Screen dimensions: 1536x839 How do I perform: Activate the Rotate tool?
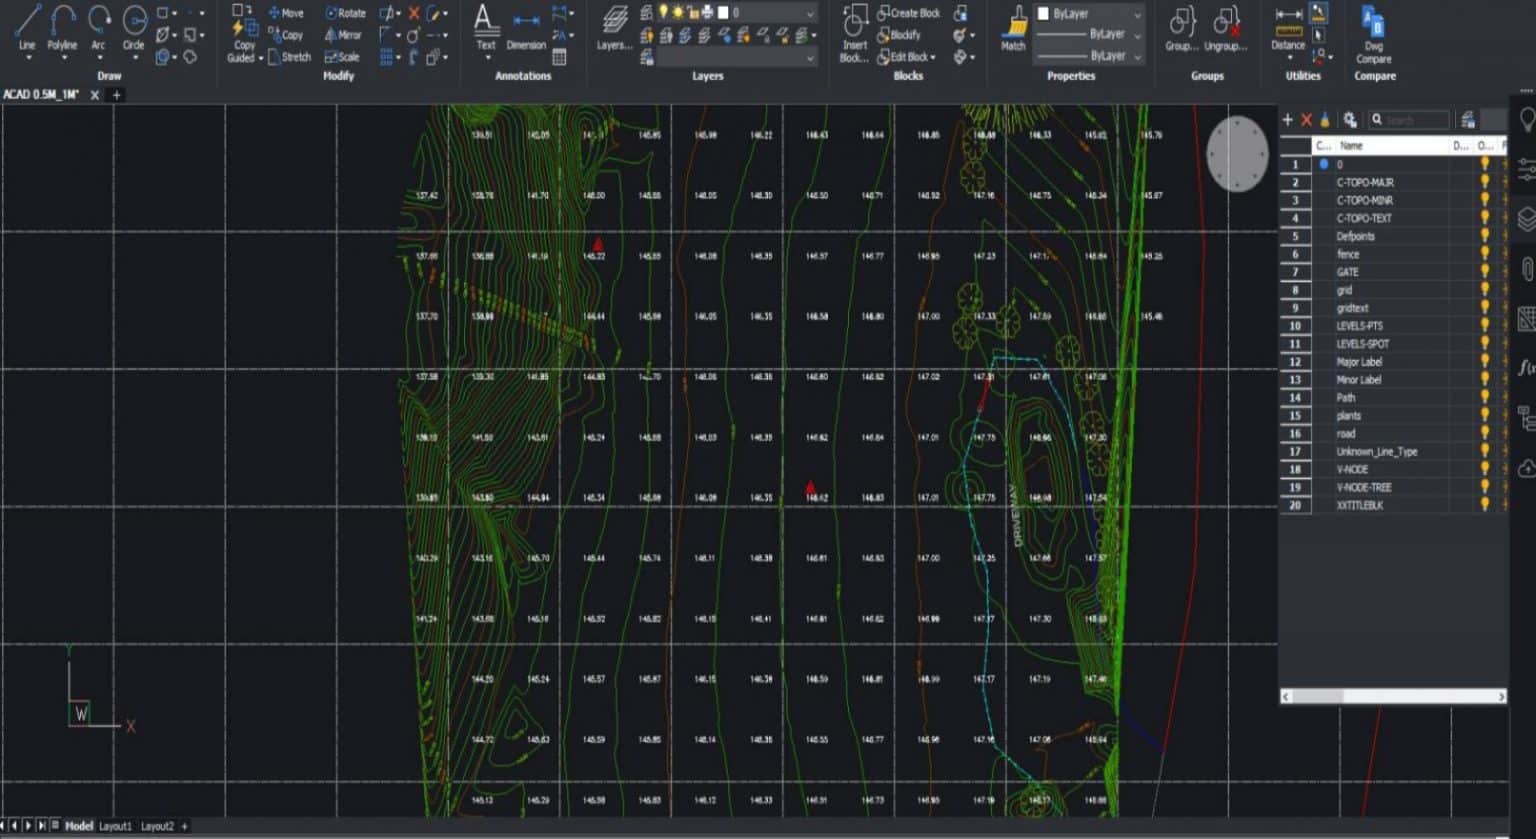344,13
